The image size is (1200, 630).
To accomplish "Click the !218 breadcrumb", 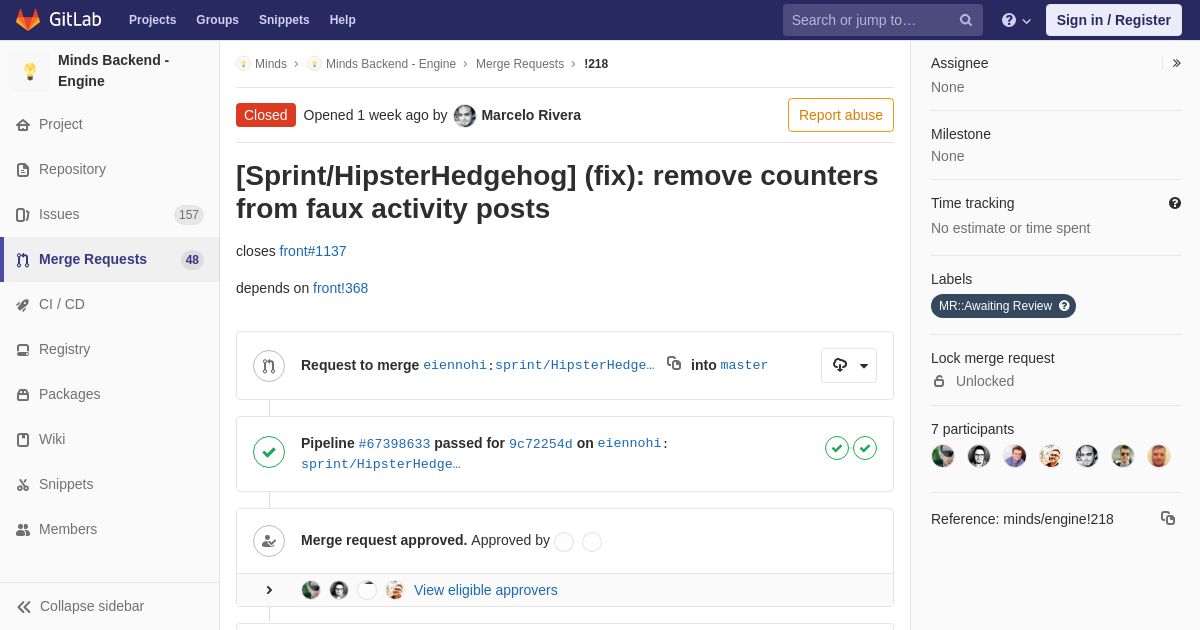I will coord(596,64).
